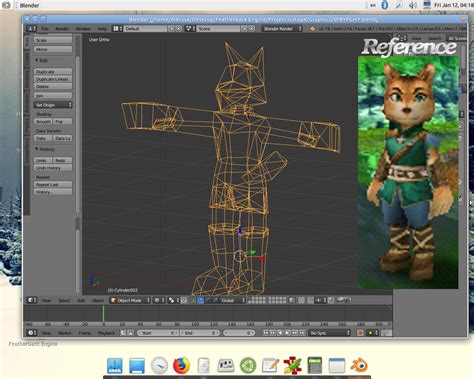Open 3D viewport editor type selector

[x=32, y=300]
